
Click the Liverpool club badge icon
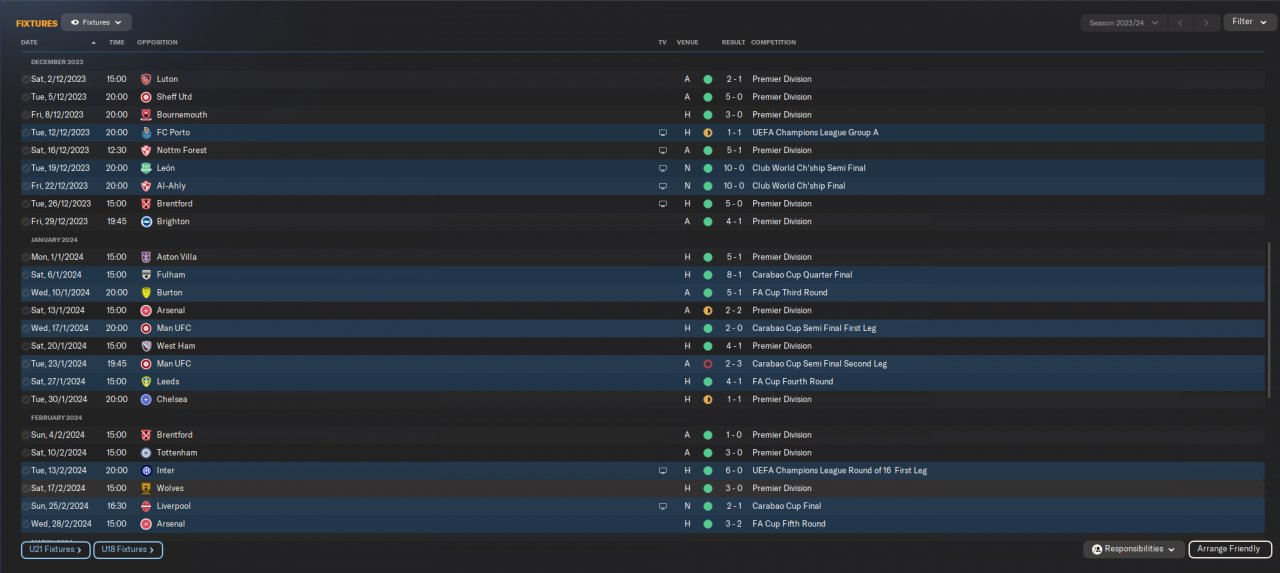146,506
